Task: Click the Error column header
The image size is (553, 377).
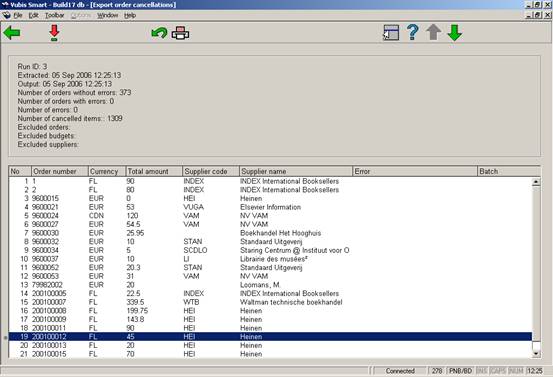Action: click(415, 171)
